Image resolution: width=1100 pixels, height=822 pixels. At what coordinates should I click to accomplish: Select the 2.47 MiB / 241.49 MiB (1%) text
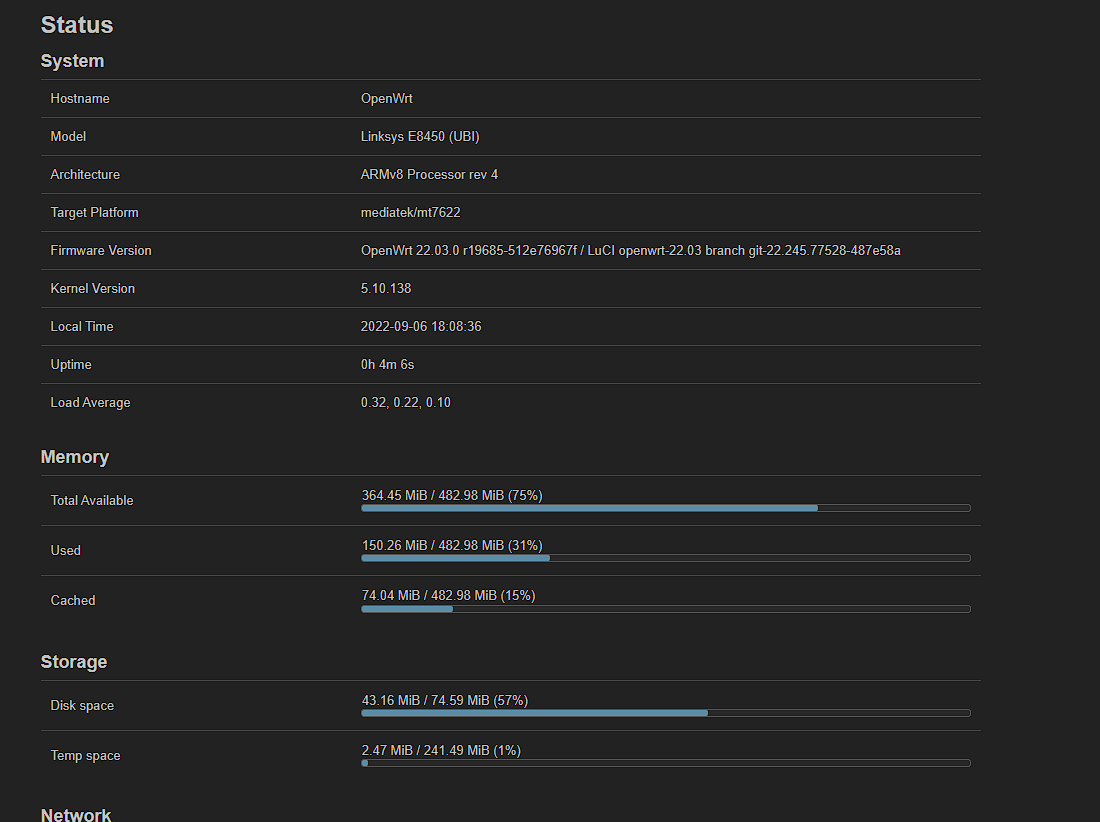(441, 750)
